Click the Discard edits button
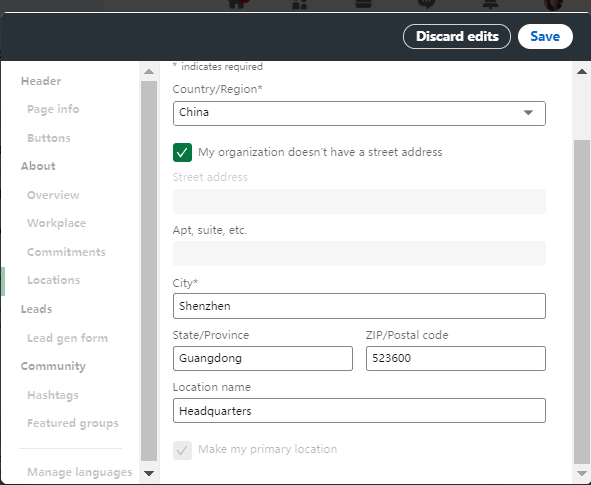Image resolution: width=591 pixels, height=485 pixels. (x=457, y=37)
